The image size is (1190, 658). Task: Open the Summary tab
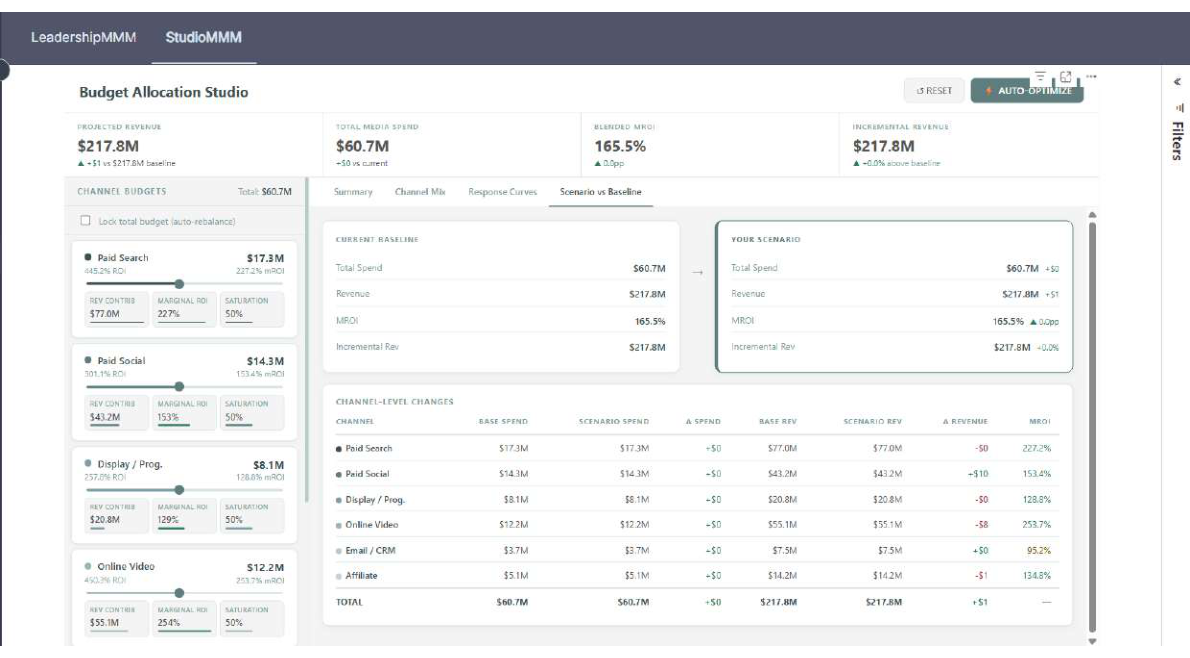click(x=353, y=192)
